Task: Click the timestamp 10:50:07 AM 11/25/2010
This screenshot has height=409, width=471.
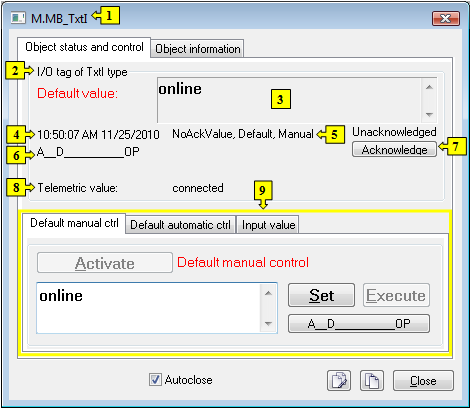Action: click(x=98, y=135)
